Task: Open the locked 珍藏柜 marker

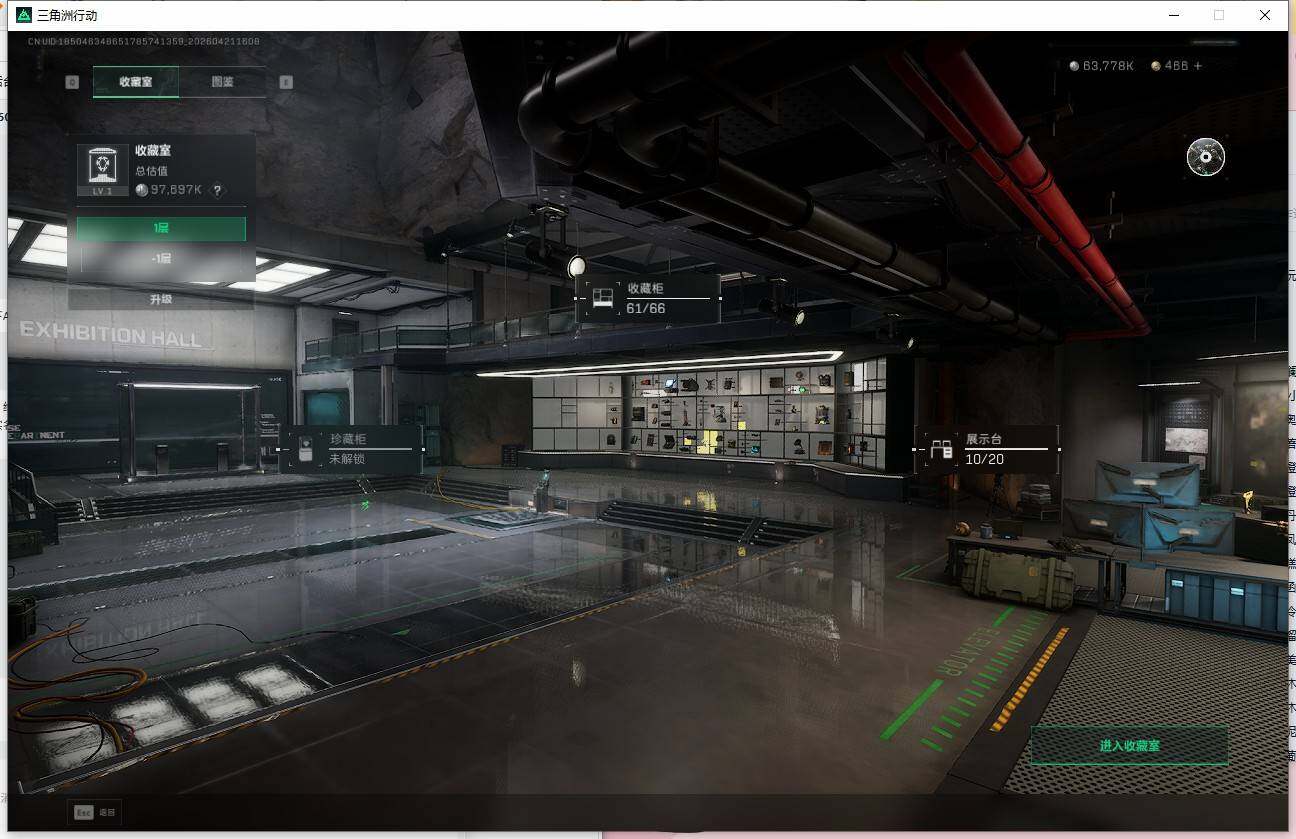Action: [351, 448]
